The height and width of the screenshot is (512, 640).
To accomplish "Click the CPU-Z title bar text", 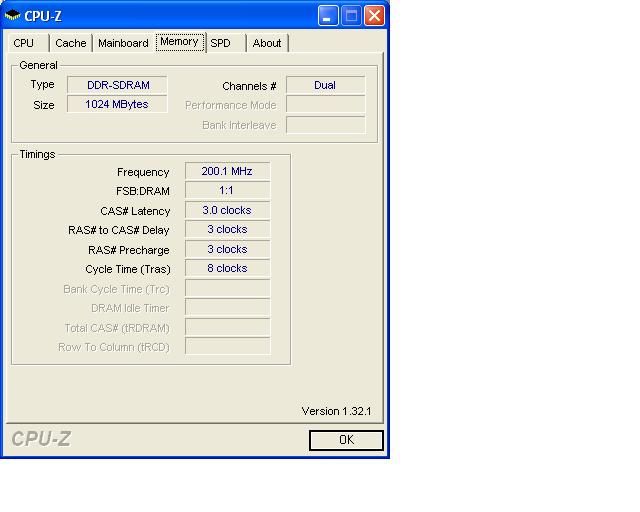I will (x=43, y=16).
